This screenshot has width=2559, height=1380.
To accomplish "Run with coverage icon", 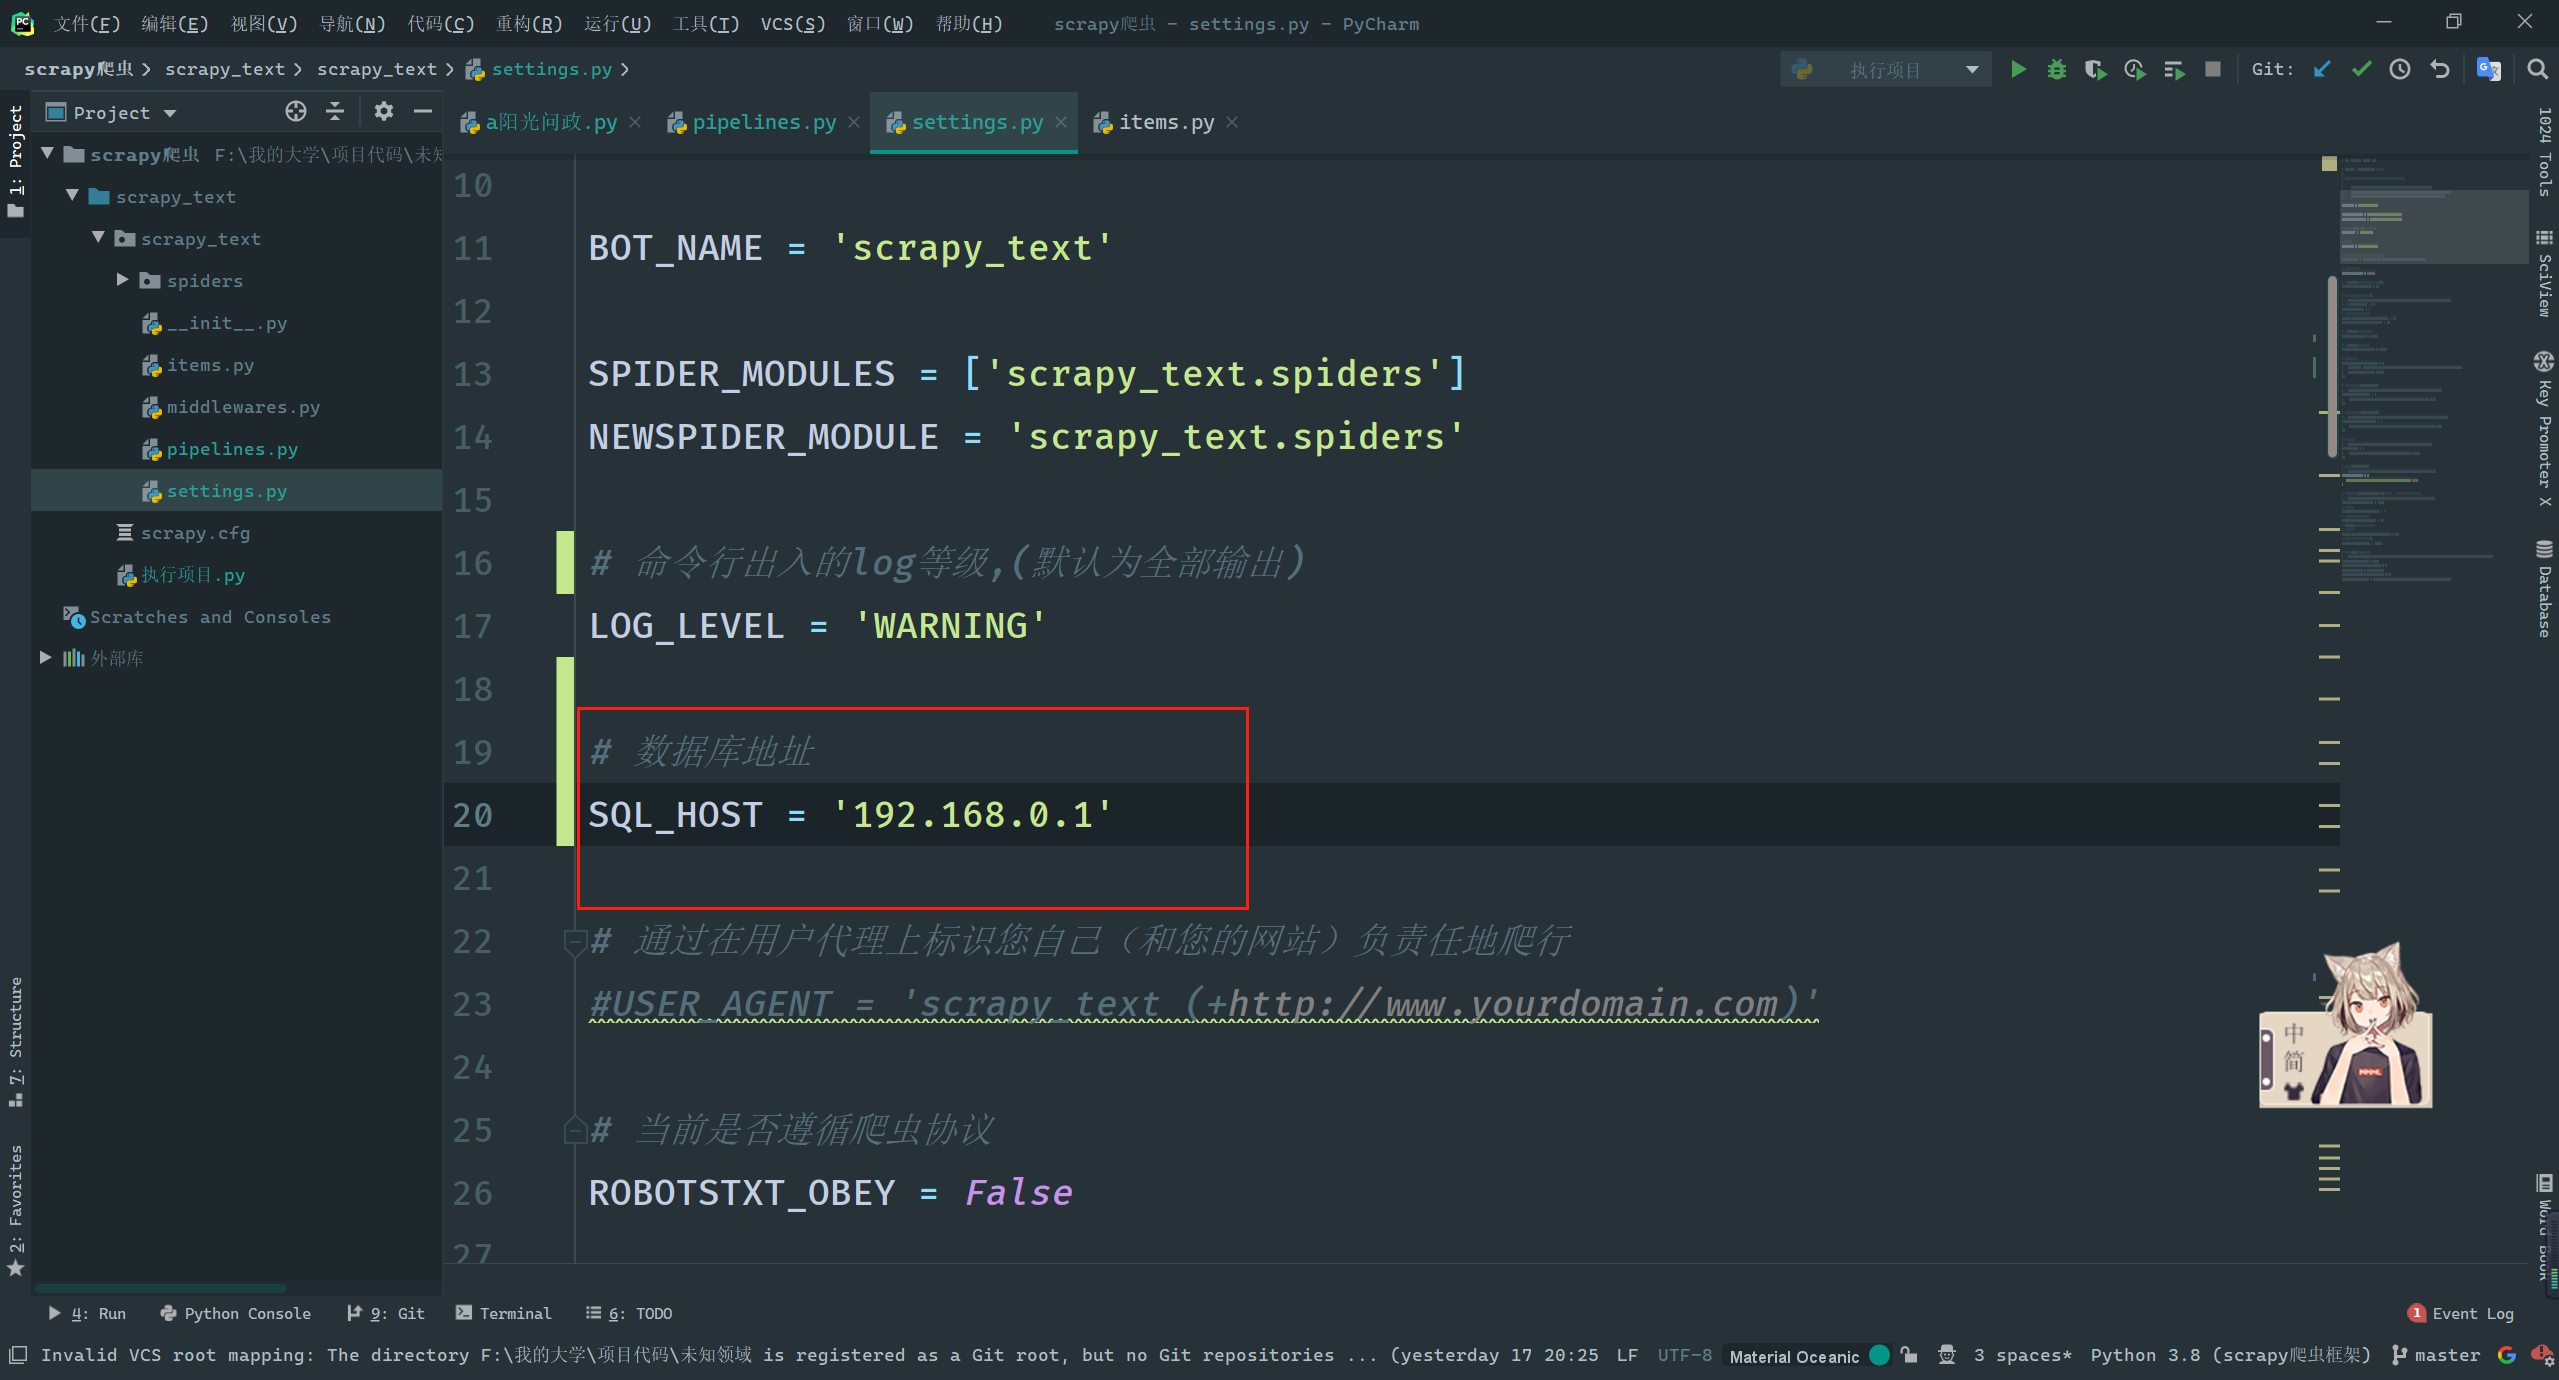I will coord(2094,69).
